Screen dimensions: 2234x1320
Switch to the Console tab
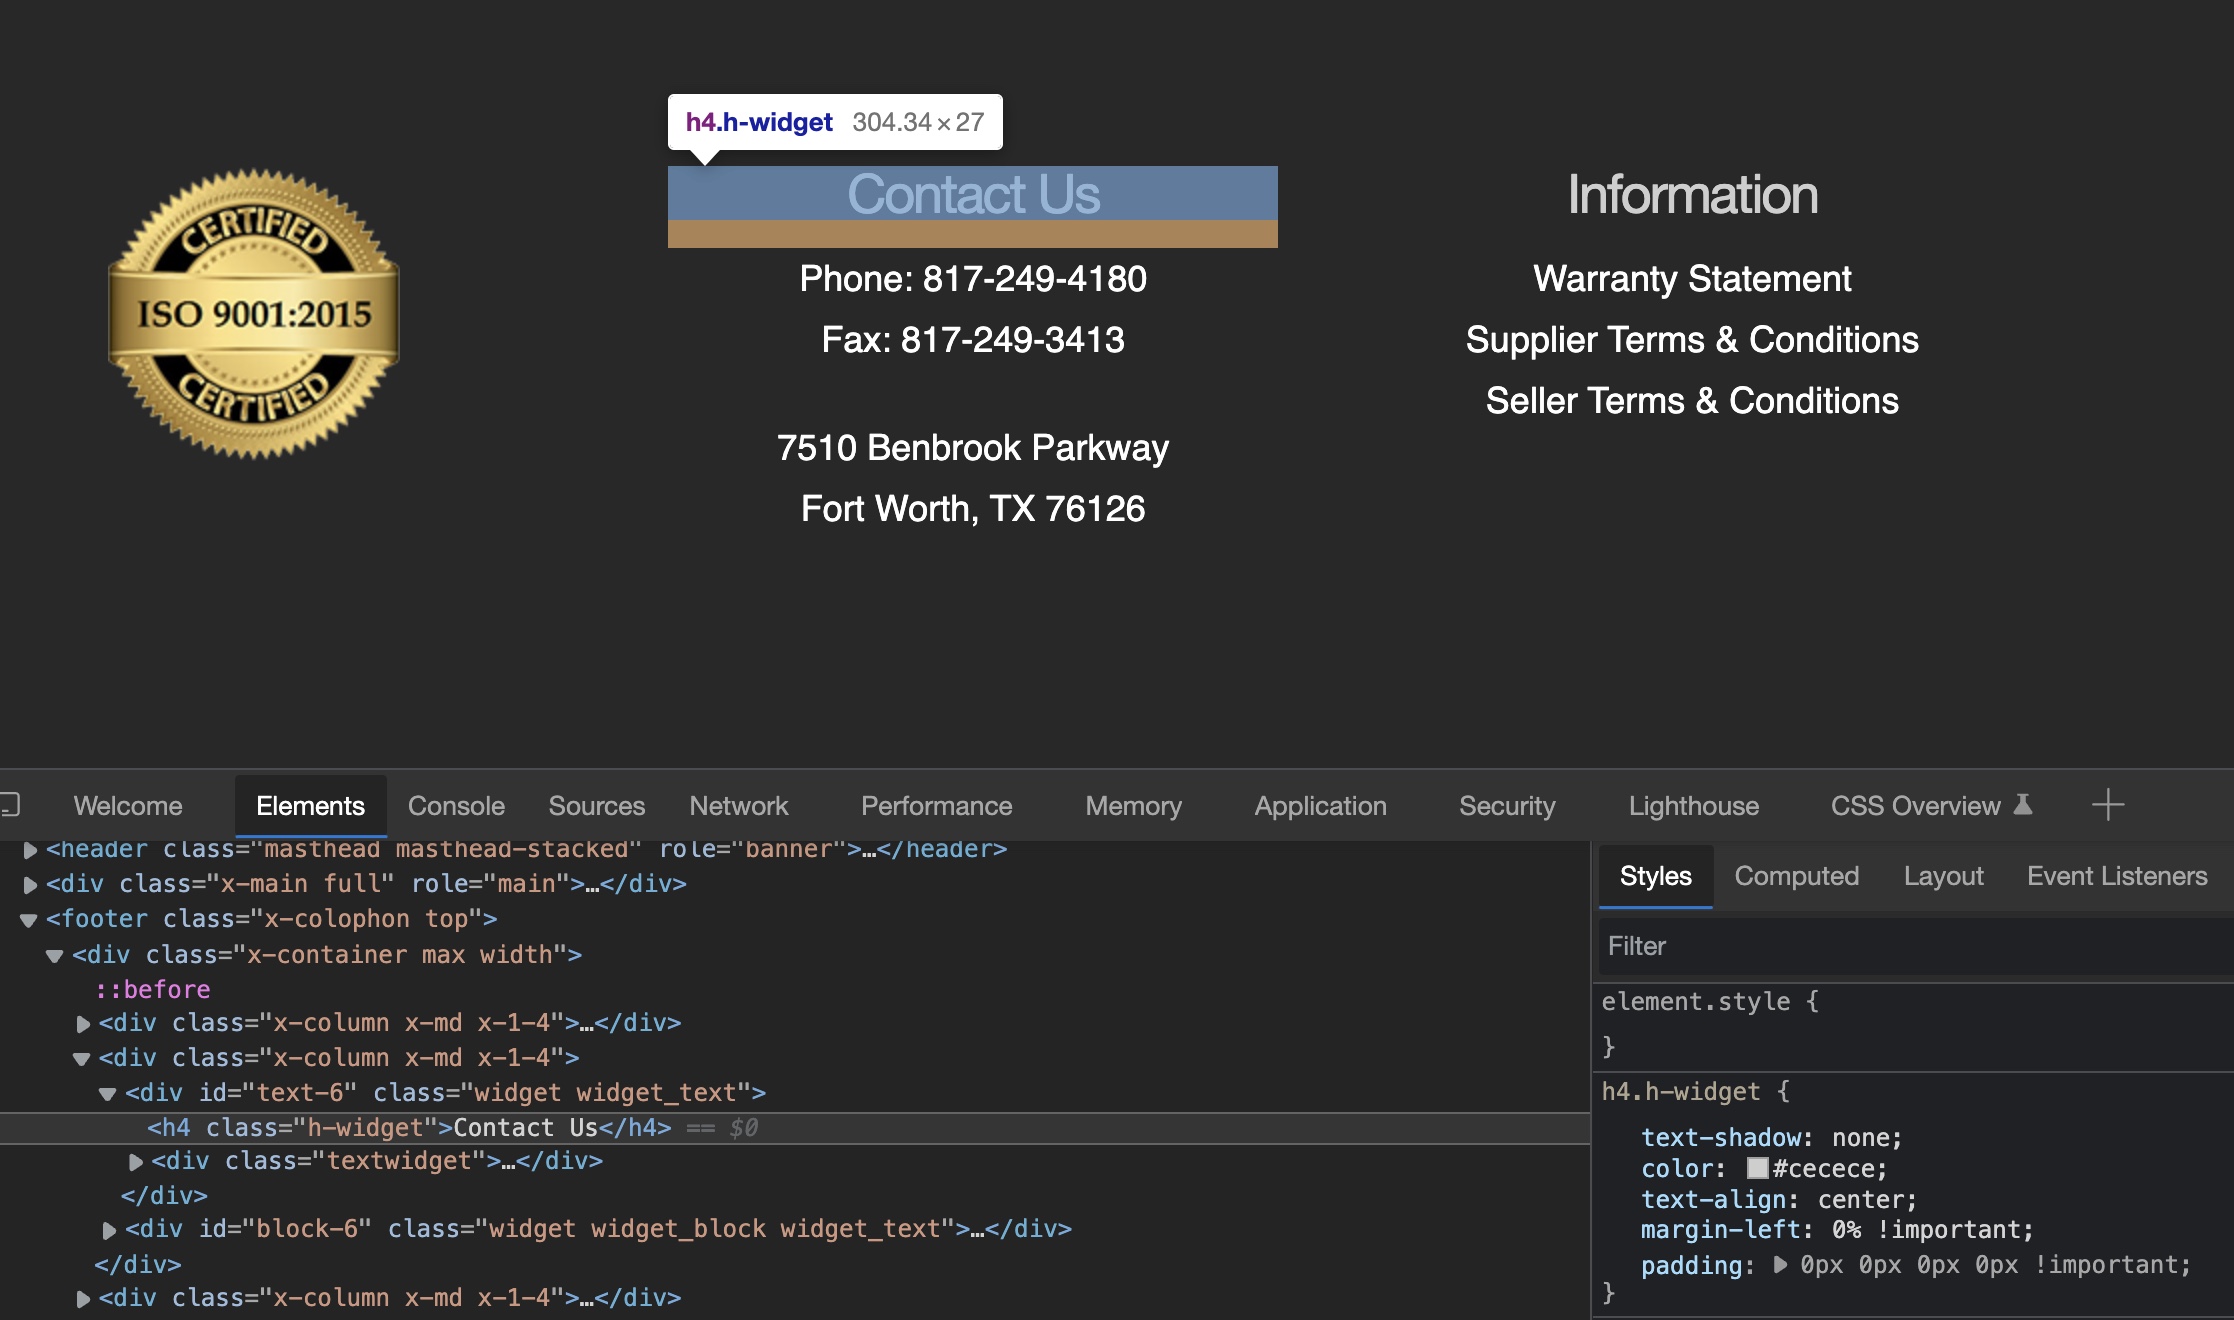(x=456, y=806)
